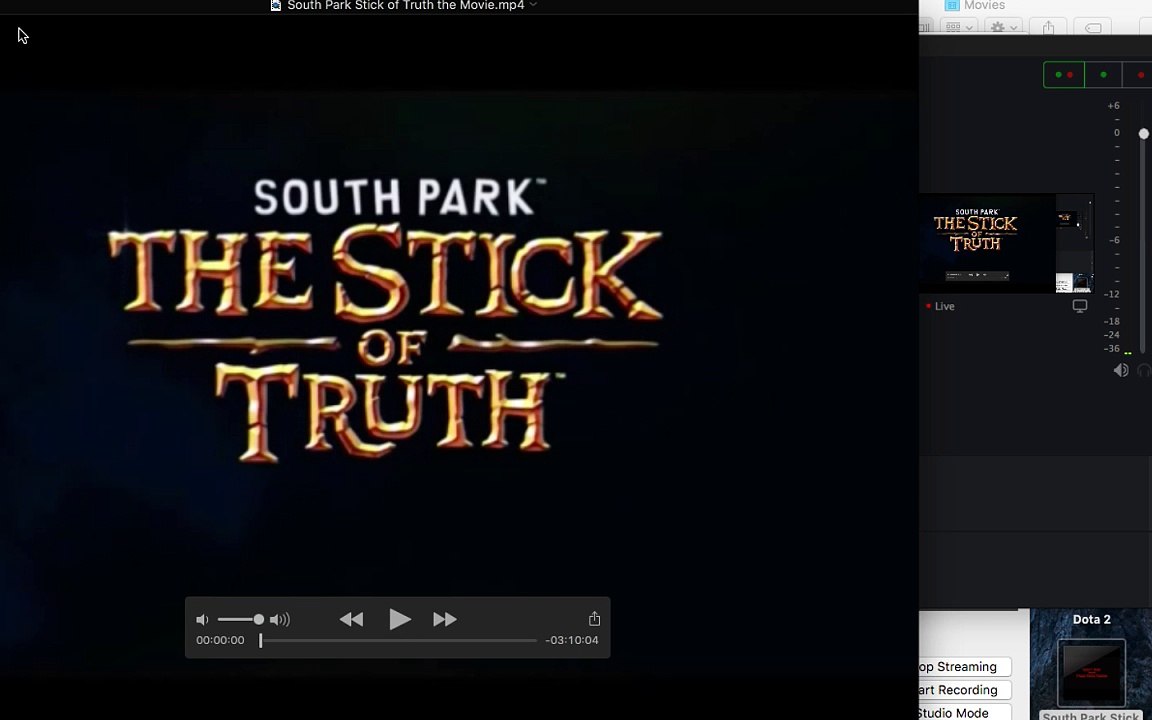The width and height of the screenshot is (1152, 720).
Task: Click the monitor output icon beside Live
Action: [1079, 306]
